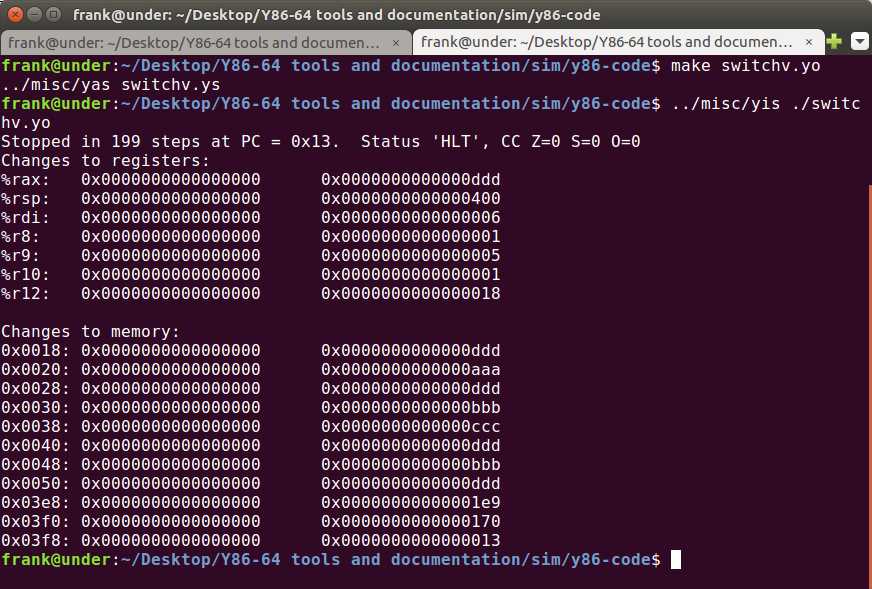
Task: Open the tab list dropdown arrow
Action: [859, 42]
